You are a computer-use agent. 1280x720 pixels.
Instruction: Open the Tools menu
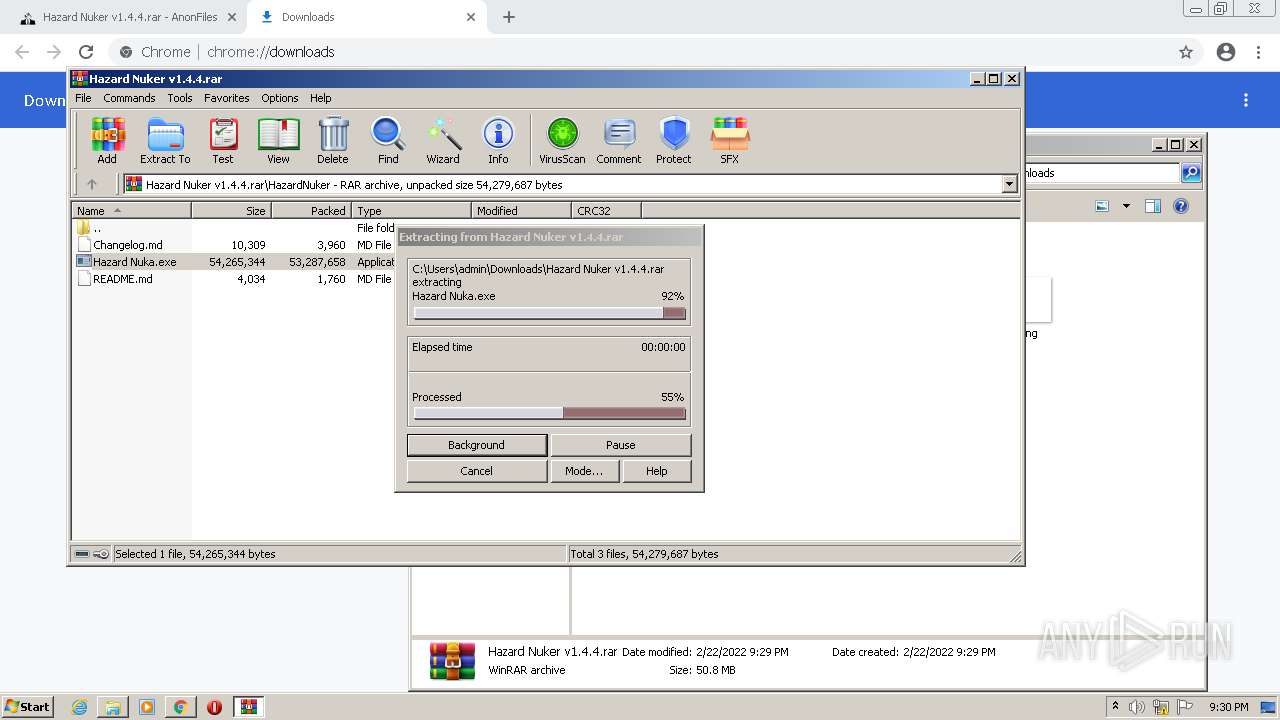pyautogui.click(x=180, y=98)
